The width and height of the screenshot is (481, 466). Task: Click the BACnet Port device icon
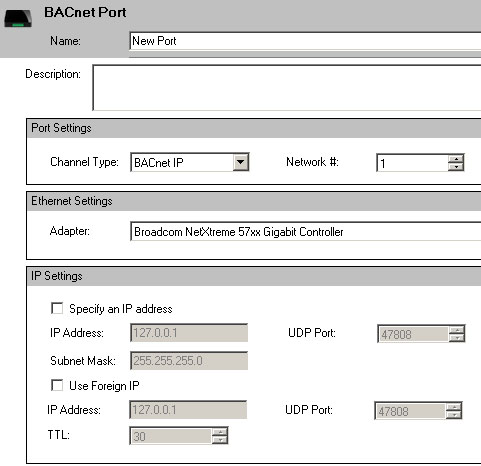(18, 18)
